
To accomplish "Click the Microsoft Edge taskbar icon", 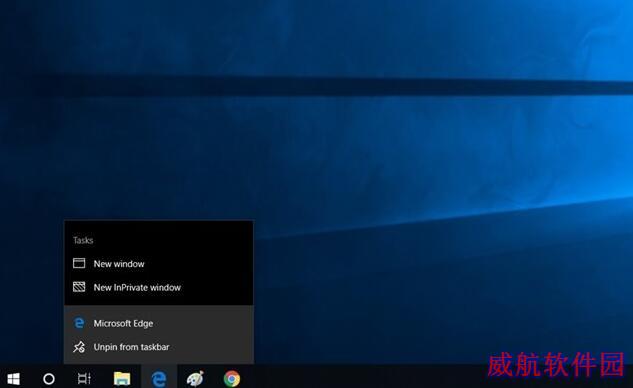I will point(159,379).
